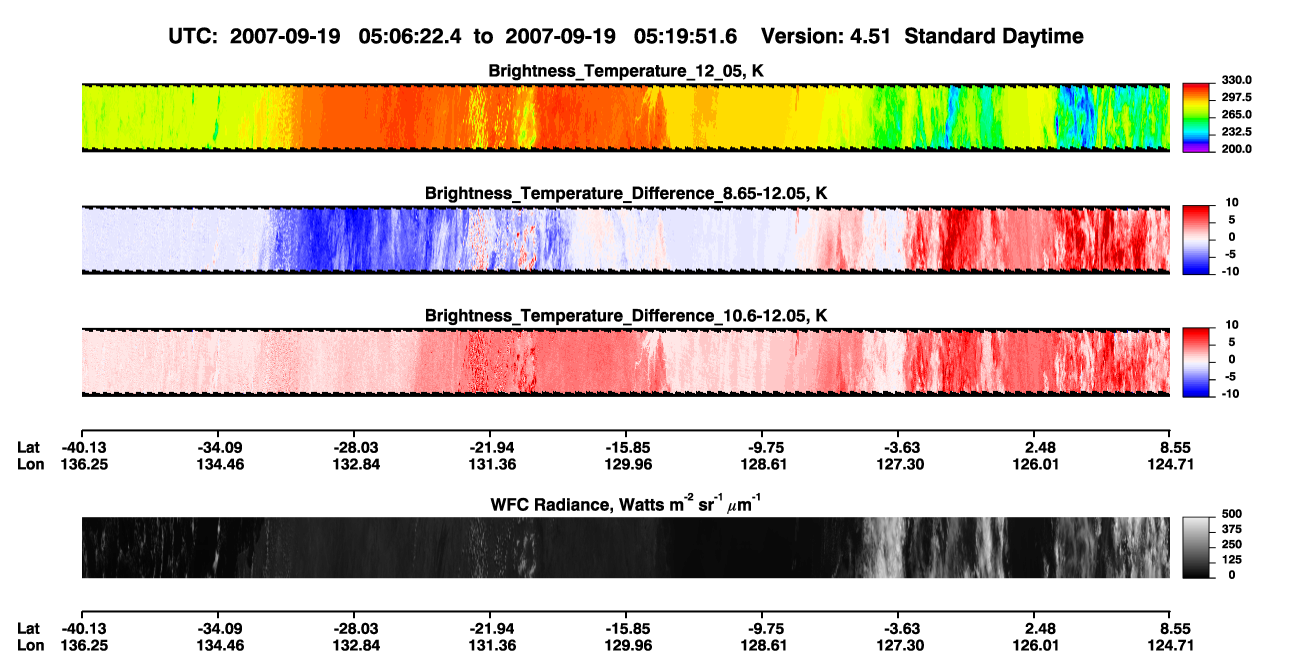The image size is (1300, 667).
Task: Click the "10" label on the 10.6-12.05 colorbar
Action: click(1232, 324)
